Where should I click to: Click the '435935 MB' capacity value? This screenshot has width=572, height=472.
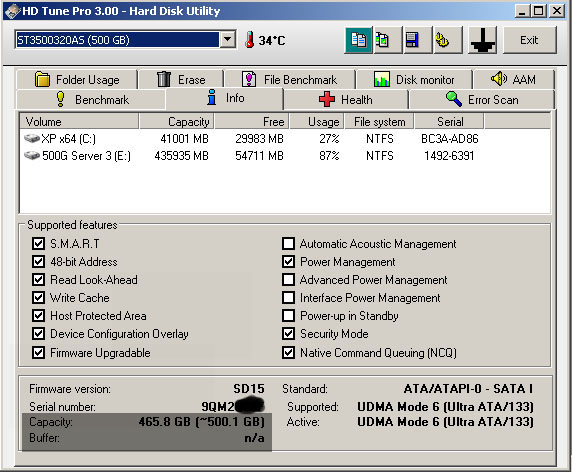(x=181, y=156)
